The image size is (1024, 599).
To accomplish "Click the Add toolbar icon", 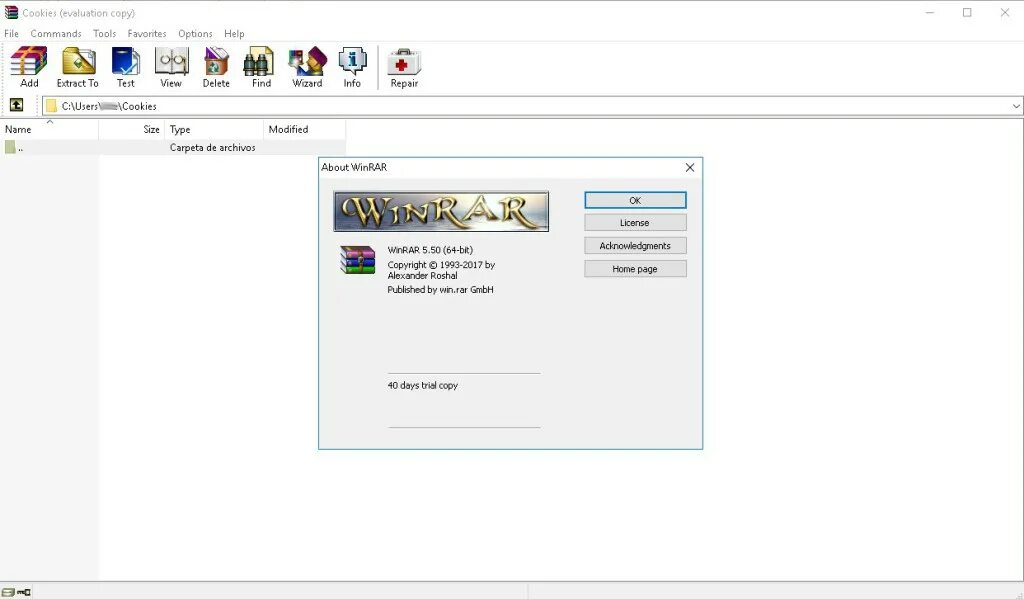I will click(x=29, y=67).
